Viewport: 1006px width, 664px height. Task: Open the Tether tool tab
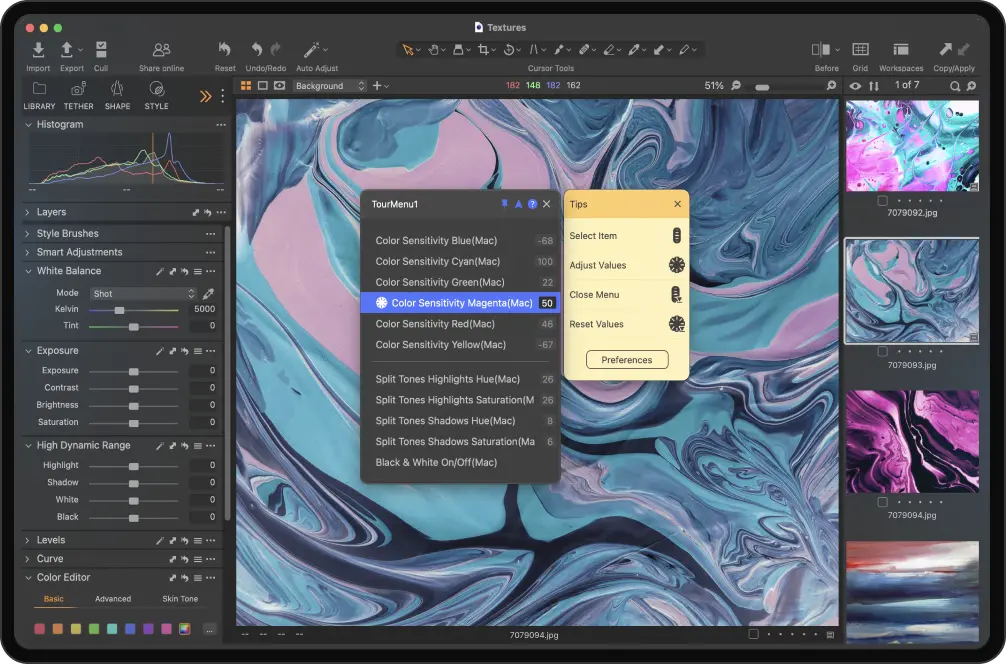point(78,95)
